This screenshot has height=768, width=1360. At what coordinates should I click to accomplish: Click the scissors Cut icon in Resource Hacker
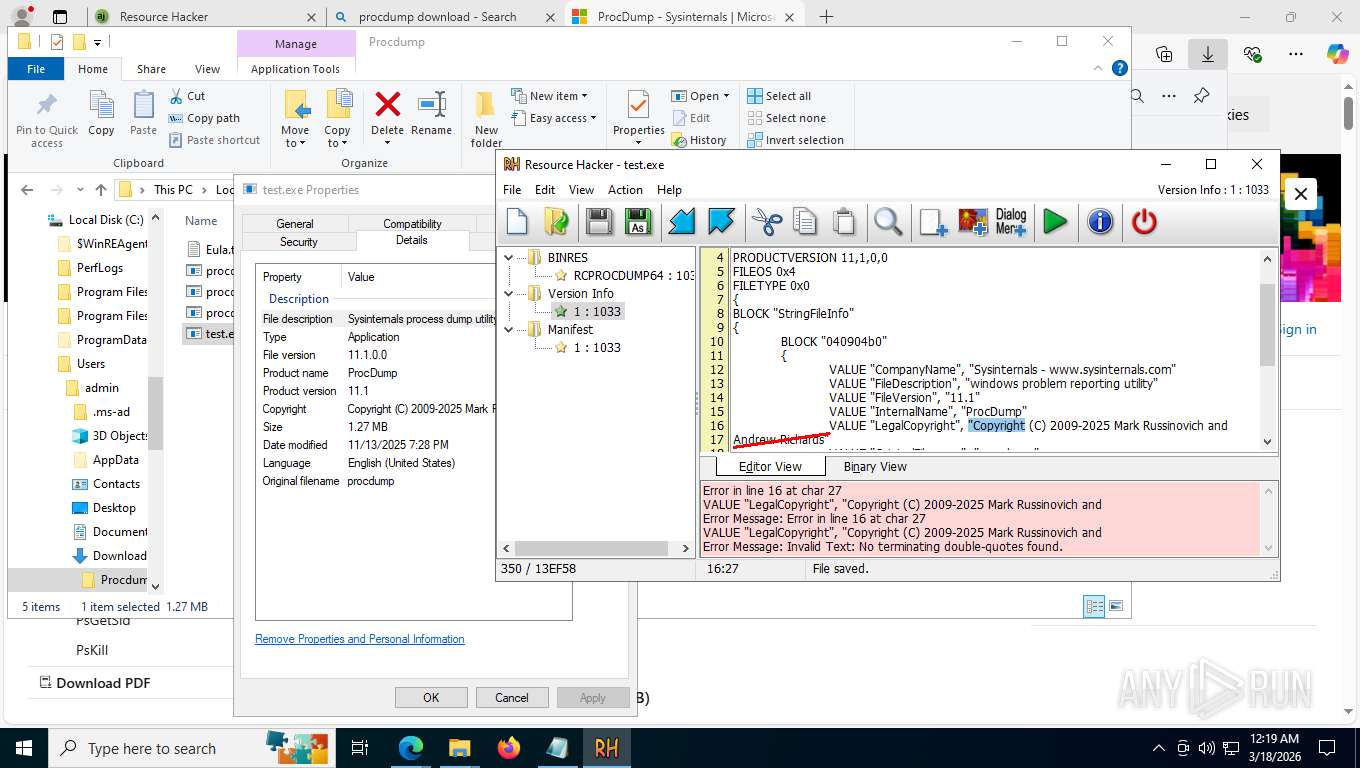[767, 221]
